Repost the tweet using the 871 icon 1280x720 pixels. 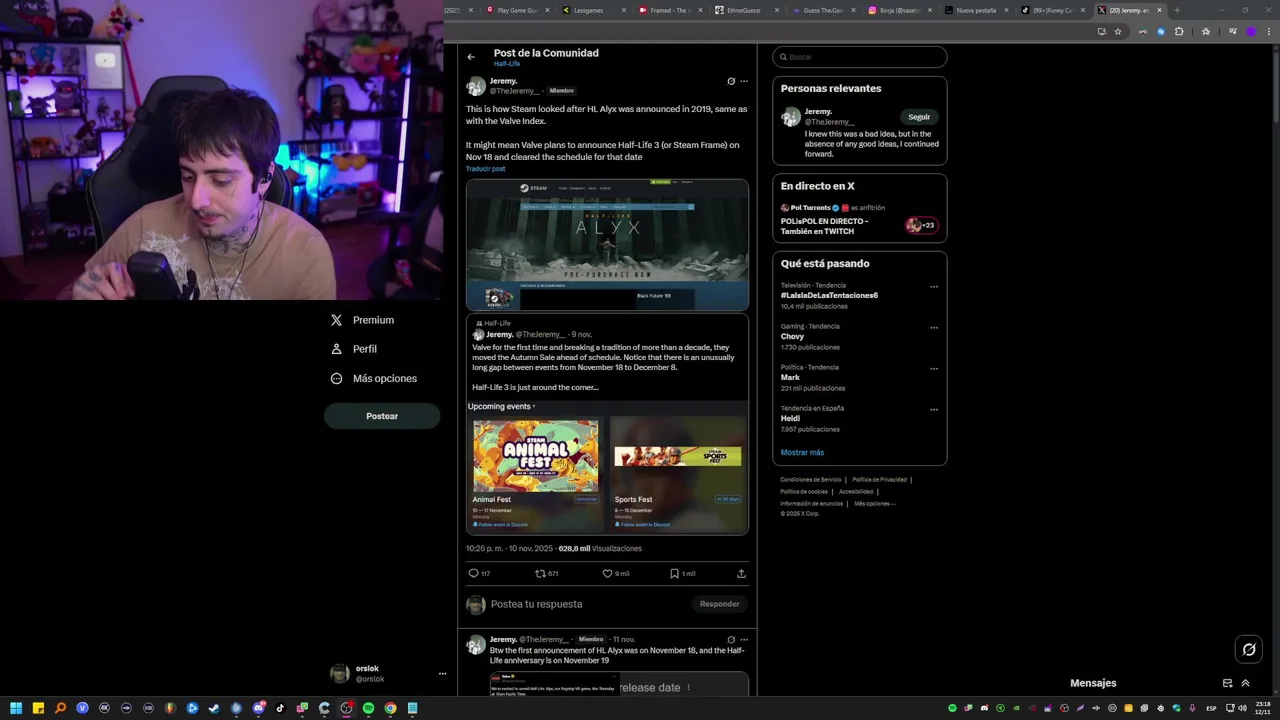pyautogui.click(x=541, y=574)
